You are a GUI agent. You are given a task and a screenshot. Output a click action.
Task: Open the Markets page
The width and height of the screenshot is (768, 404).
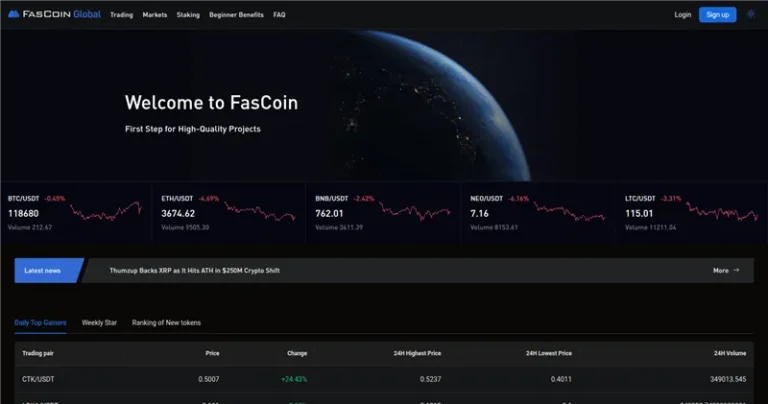click(155, 15)
